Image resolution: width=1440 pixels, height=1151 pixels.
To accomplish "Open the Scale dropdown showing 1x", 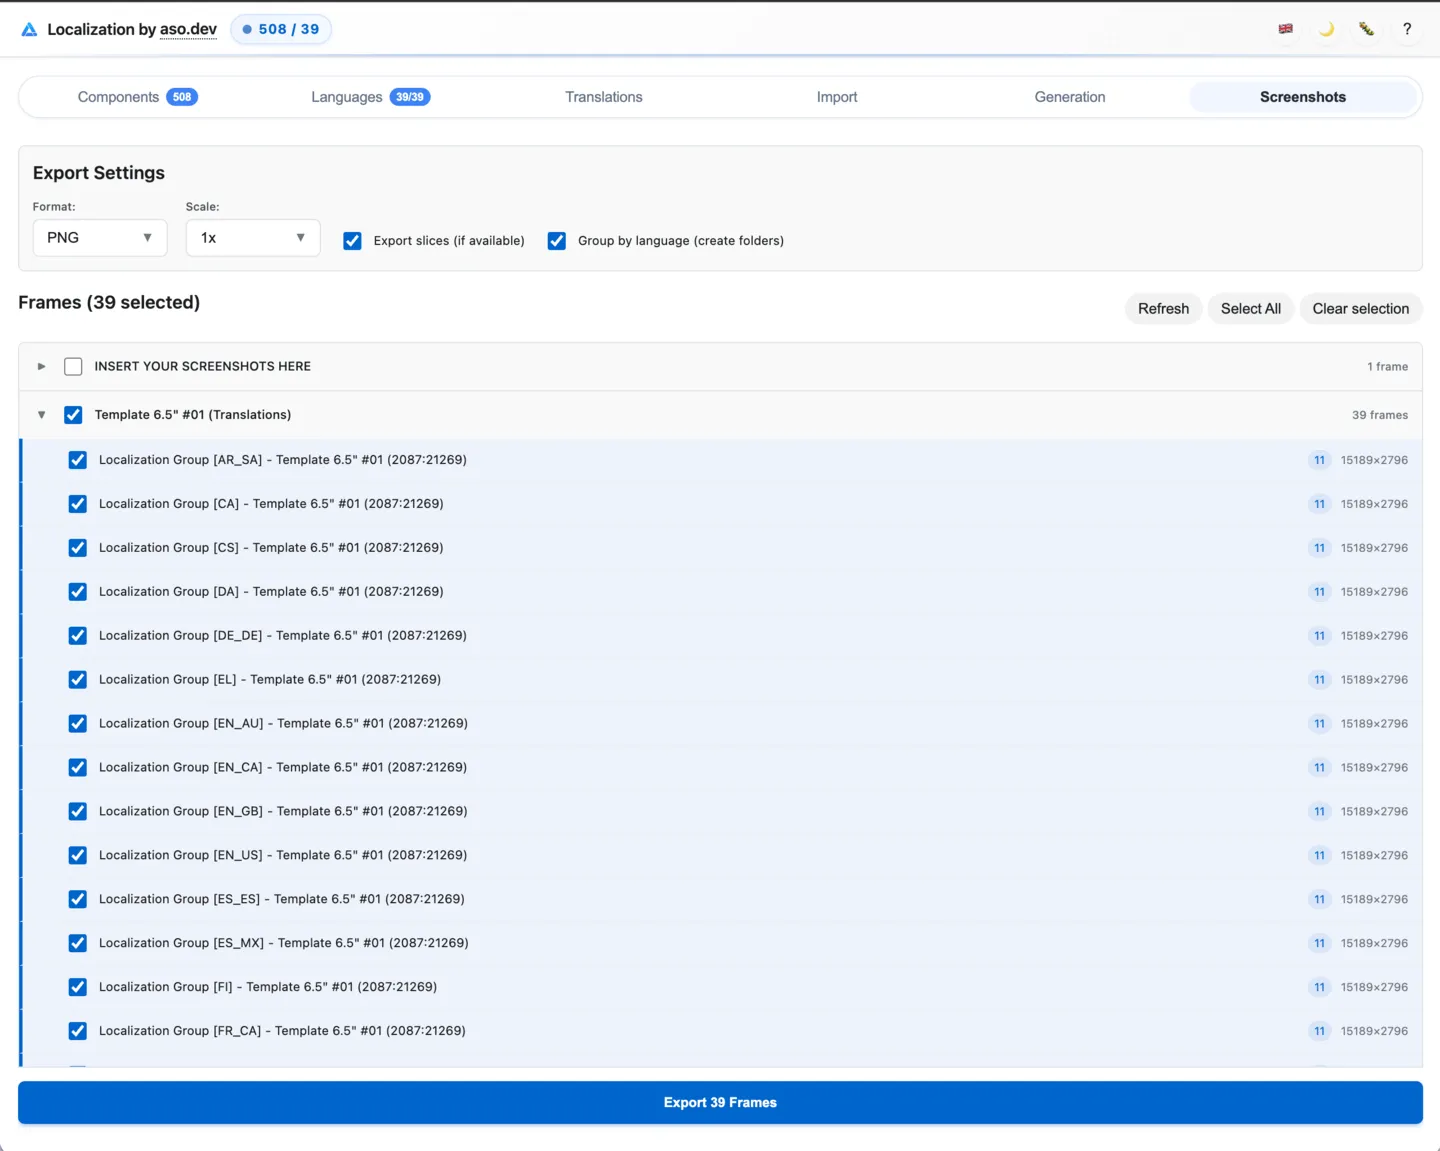I will coord(252,237).
